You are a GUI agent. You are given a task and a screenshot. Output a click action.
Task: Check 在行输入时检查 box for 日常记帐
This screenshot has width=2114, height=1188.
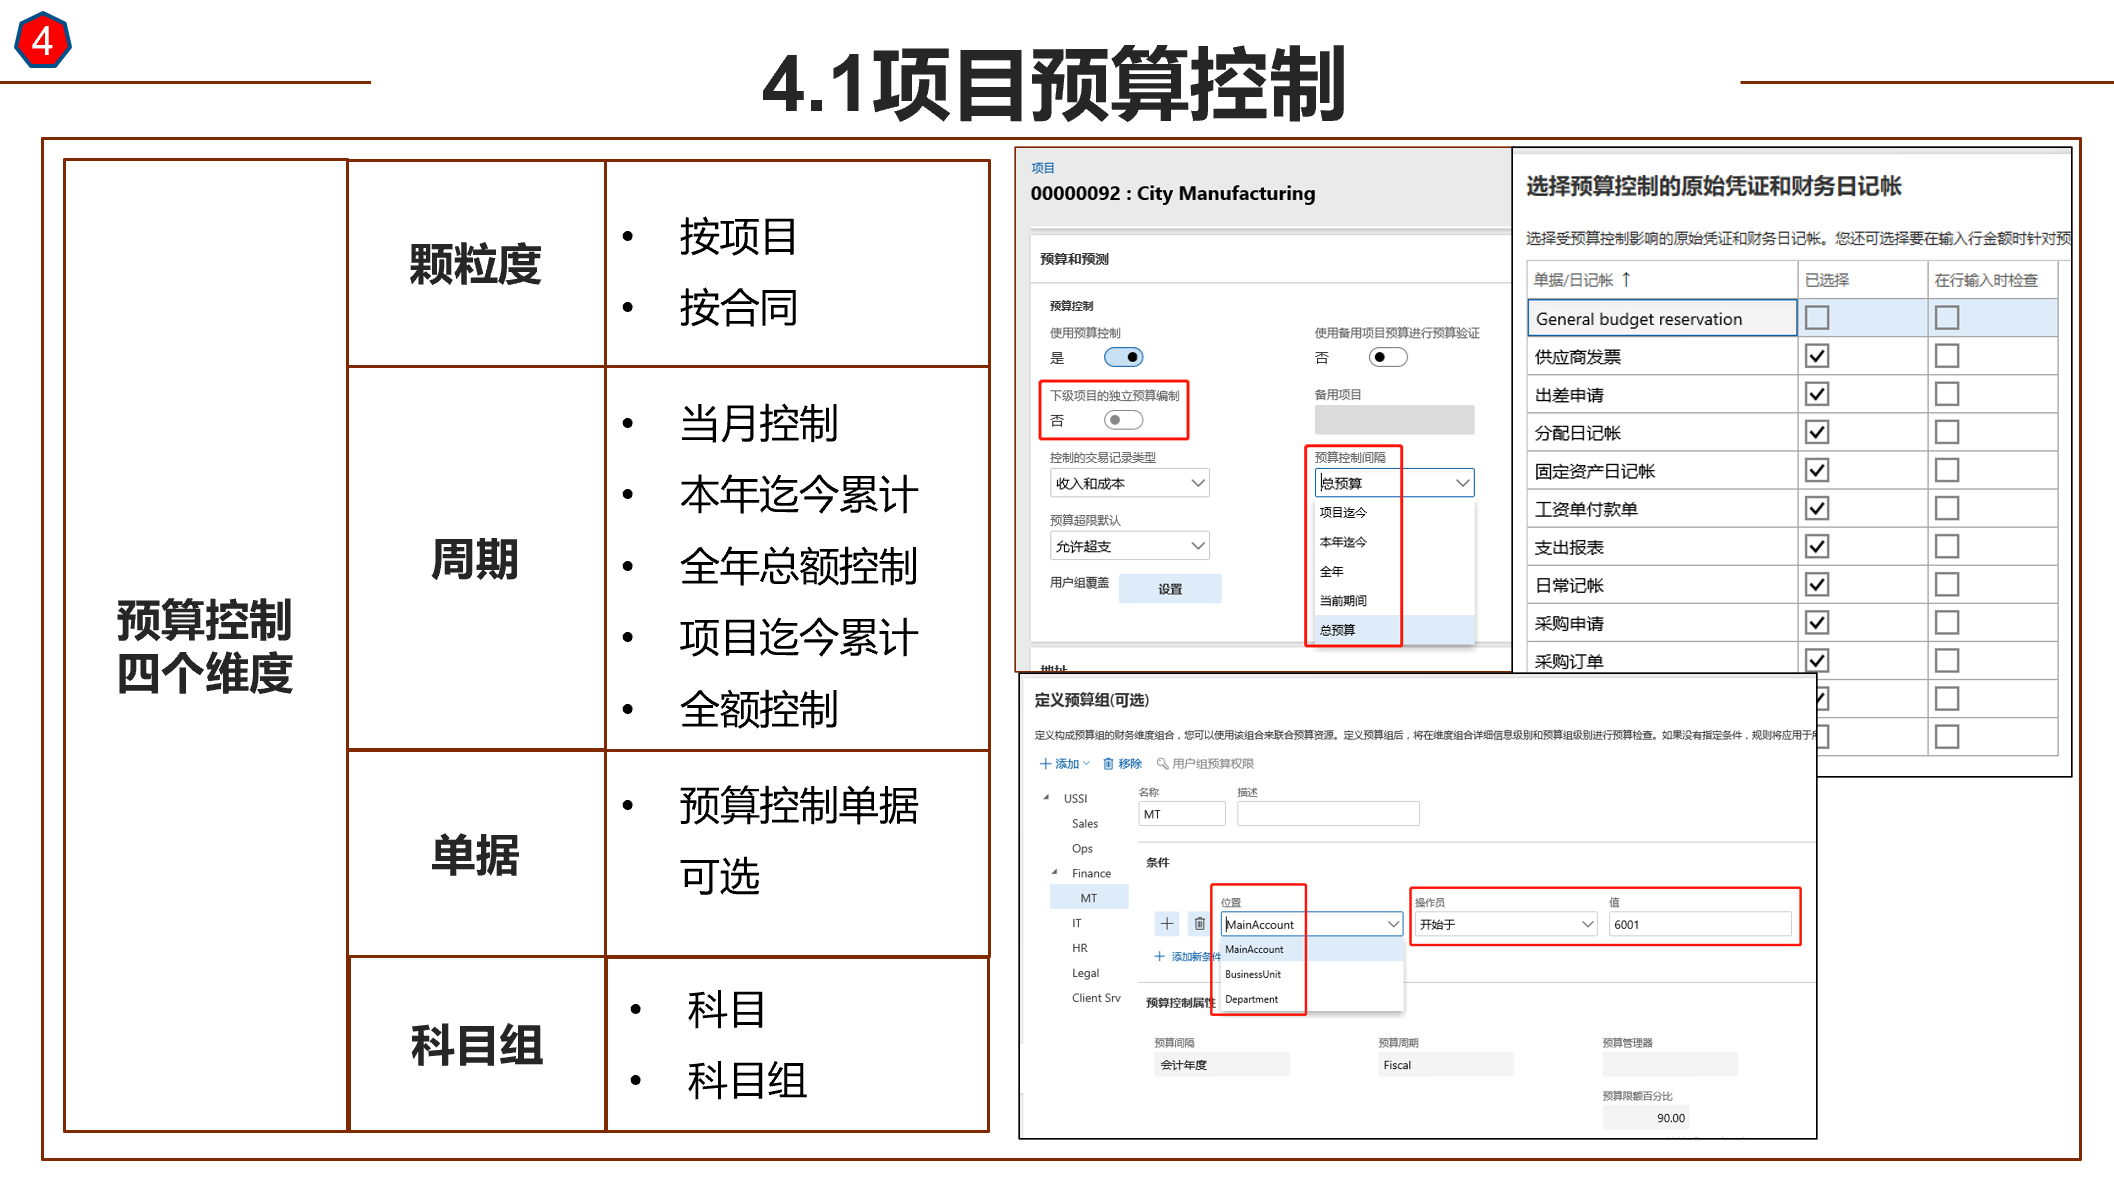[1947, 584]
